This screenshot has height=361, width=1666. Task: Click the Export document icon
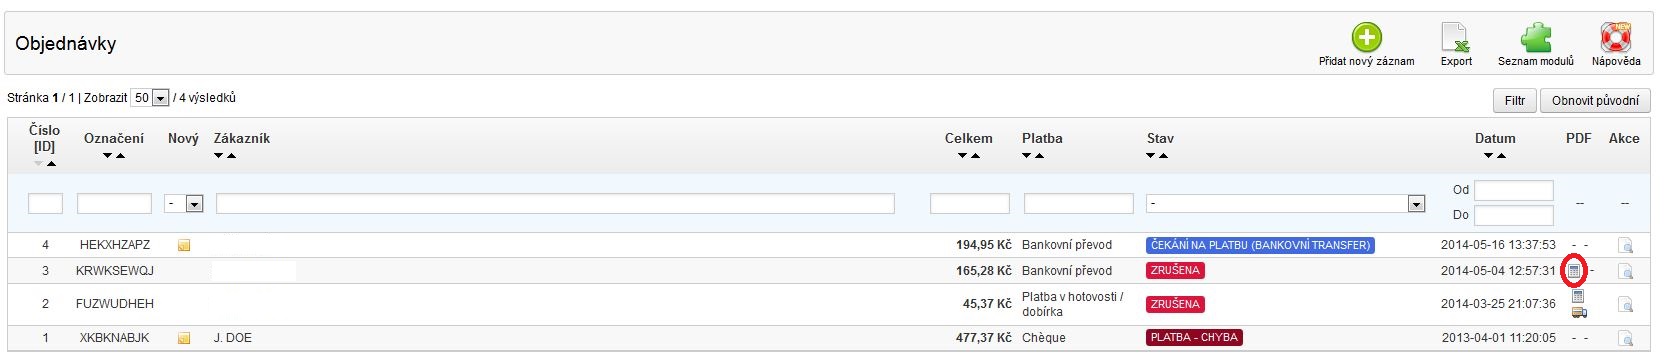pos(1455,38)
